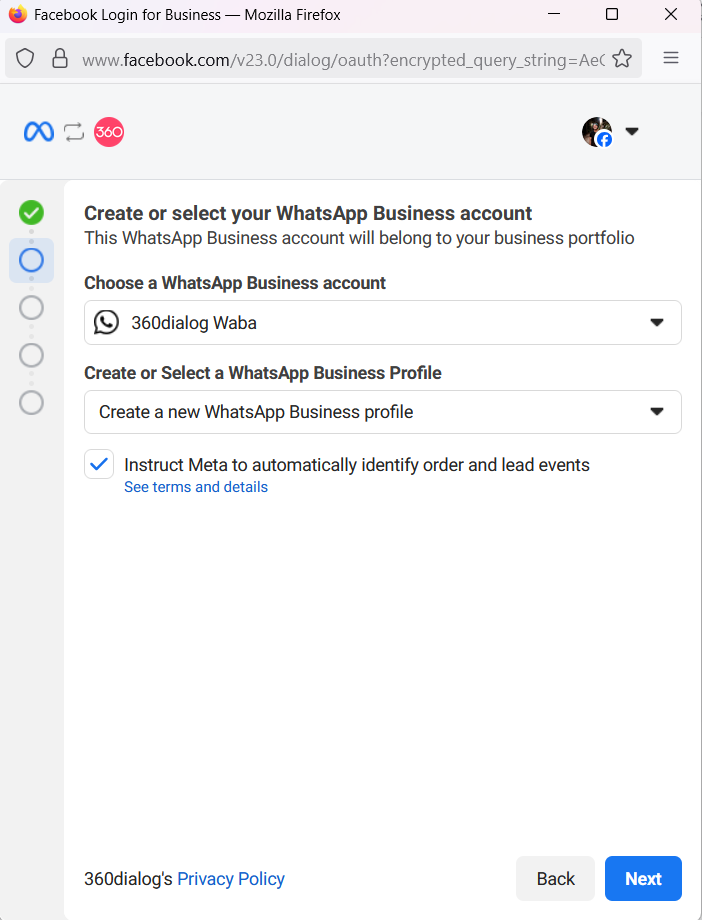Select the current highlighted blue step circle
The image size is (702, 920).
32,260
